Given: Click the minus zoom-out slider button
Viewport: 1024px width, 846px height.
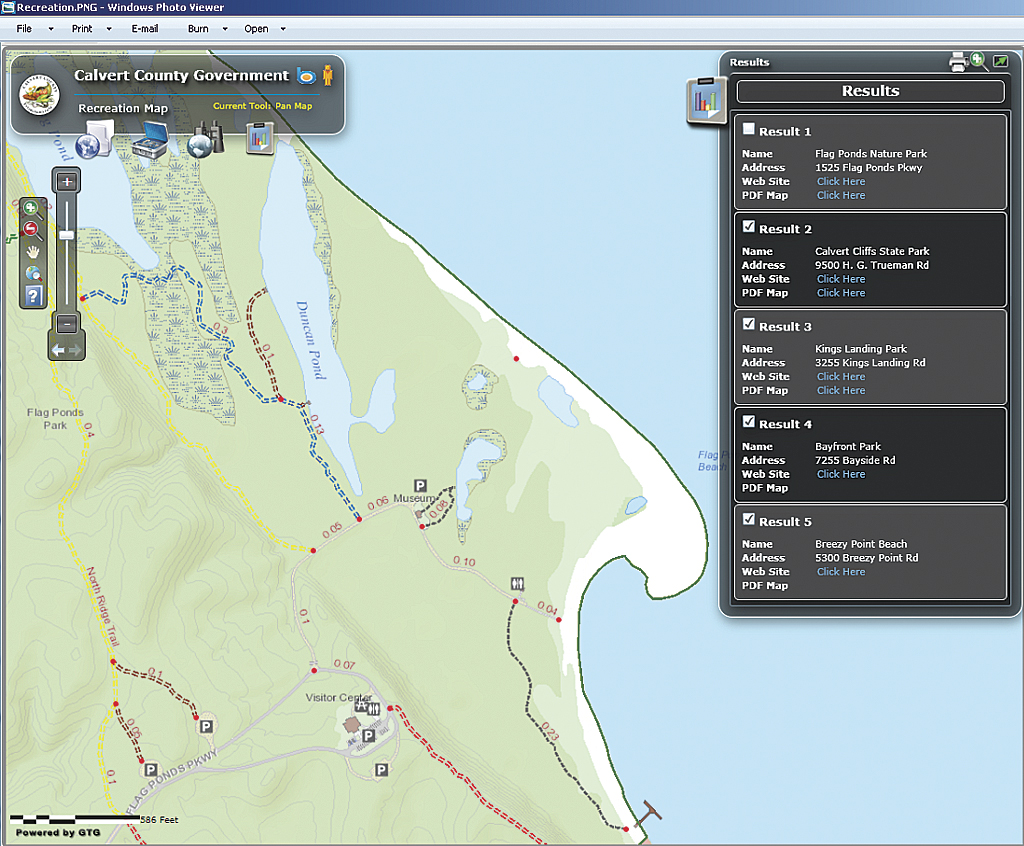Looking at the screenshot, I should 67,323.
